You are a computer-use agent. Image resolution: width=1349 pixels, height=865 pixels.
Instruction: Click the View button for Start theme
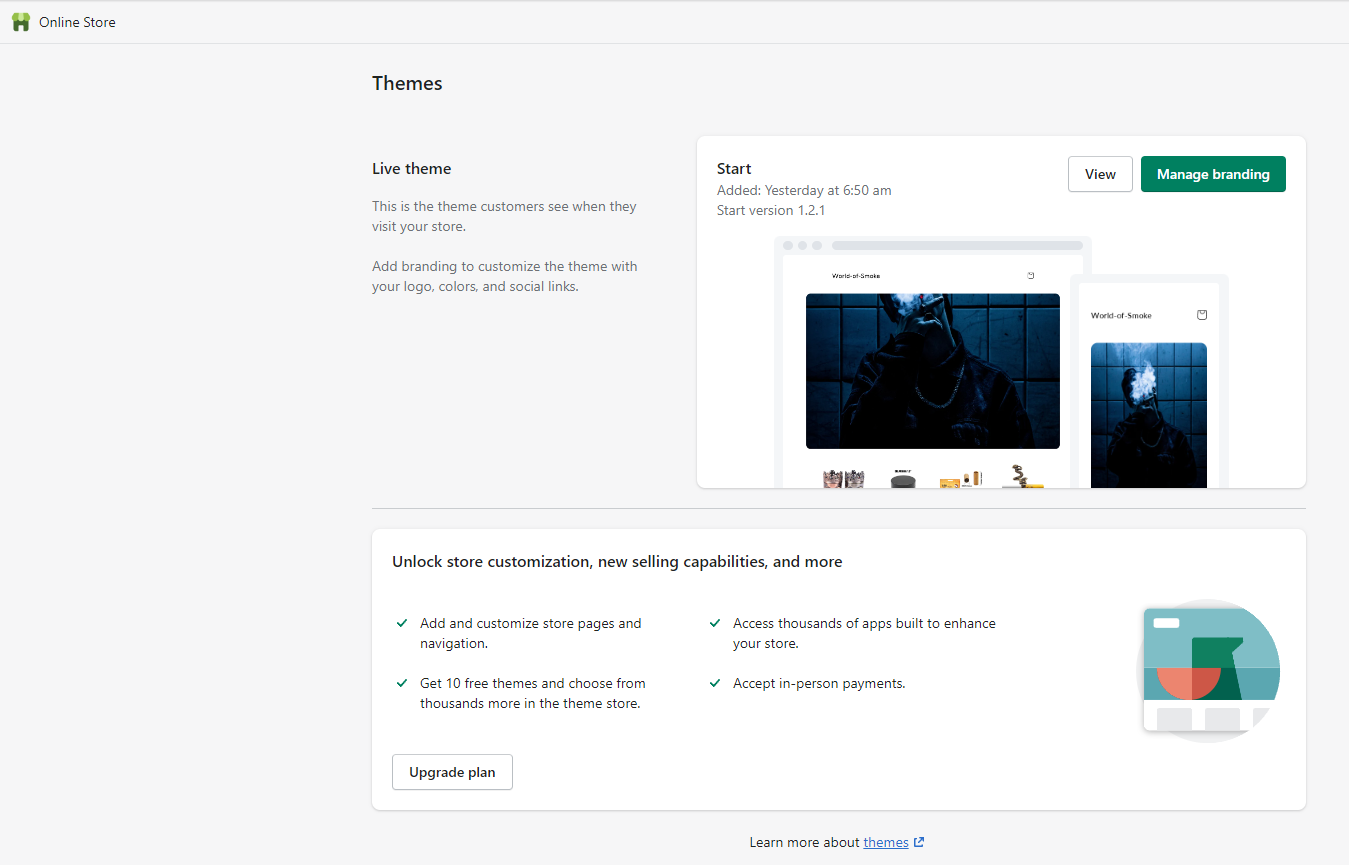(x=1100, y=174)
